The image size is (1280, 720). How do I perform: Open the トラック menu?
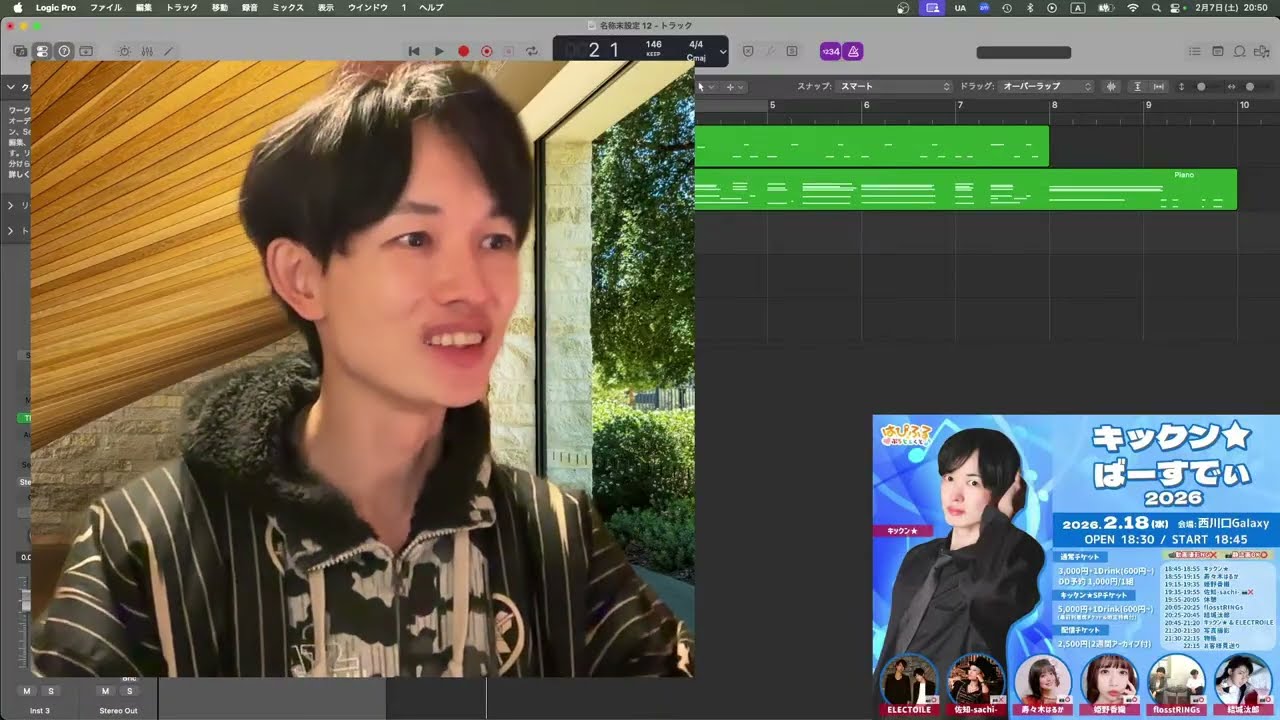point(182,7)
